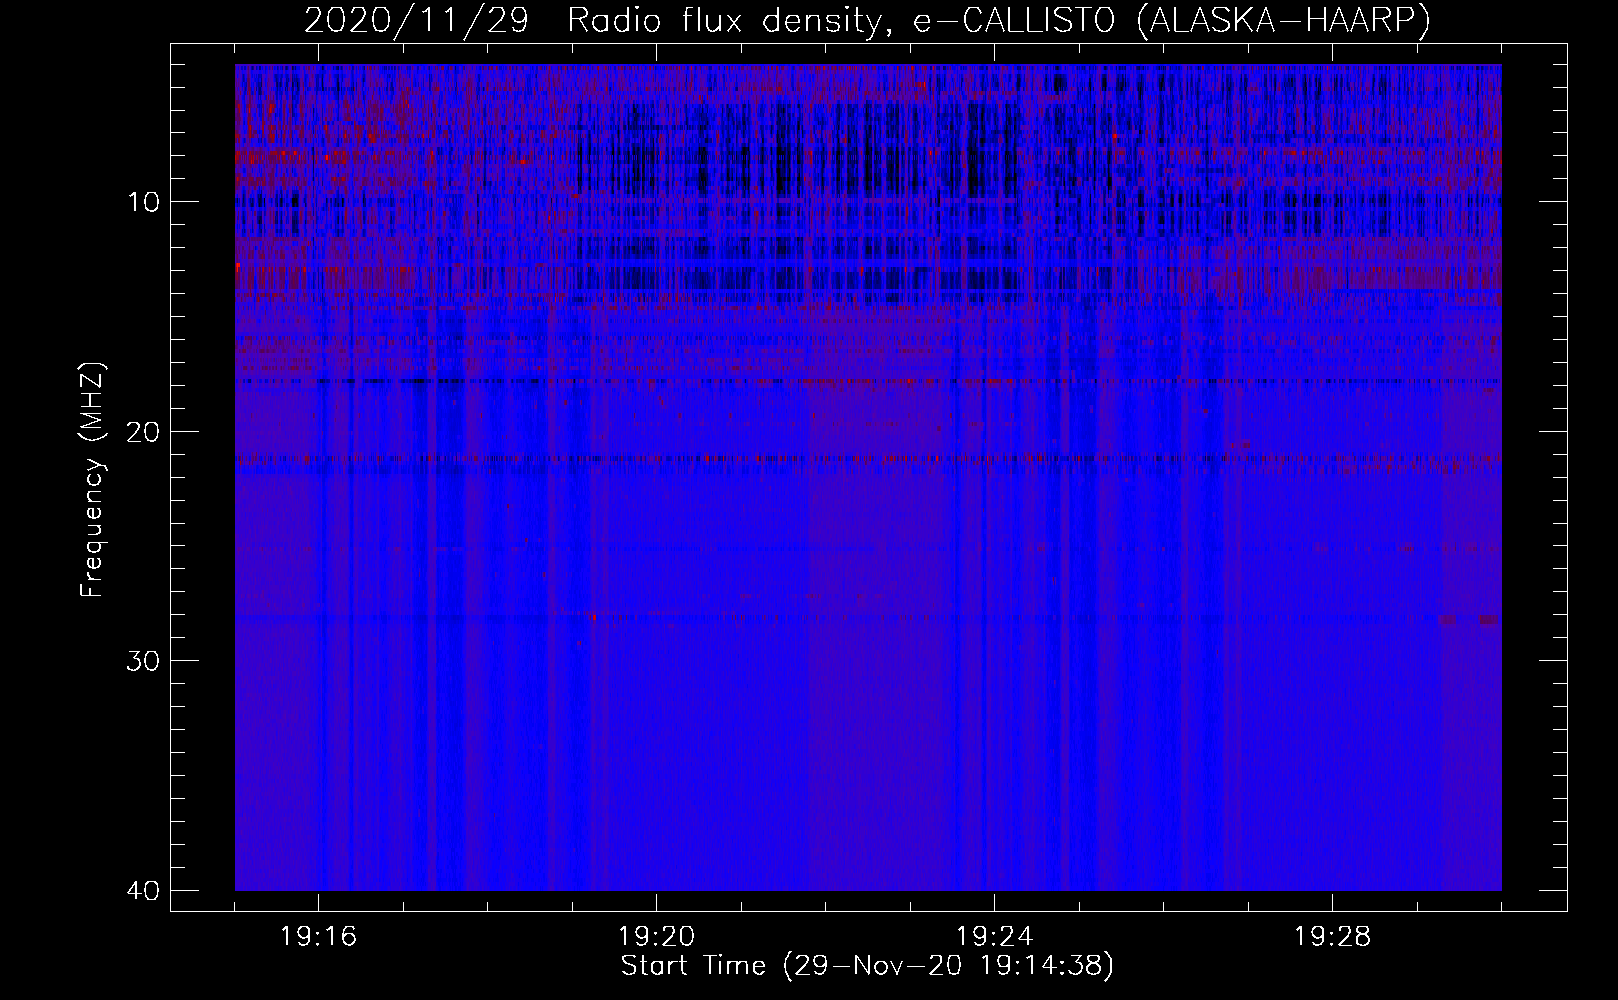Click the '19:16' time tick label
1618x1000 pixels.
coord(319,937)
